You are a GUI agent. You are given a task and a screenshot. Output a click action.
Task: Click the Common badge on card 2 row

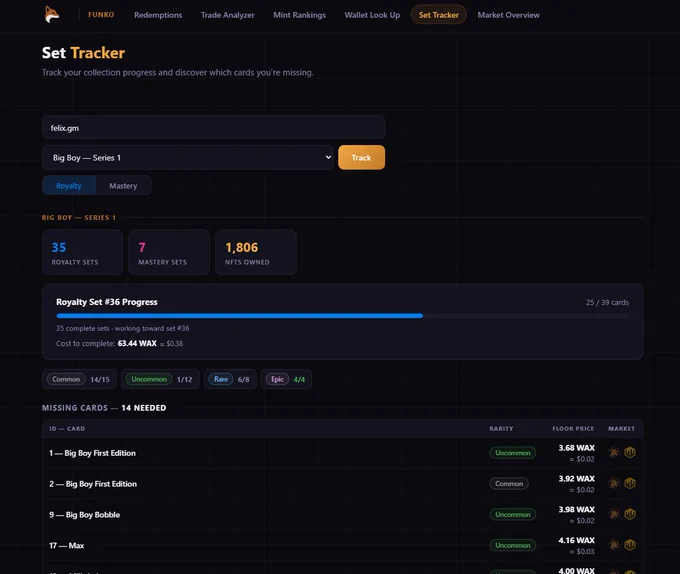click(509, 483)
